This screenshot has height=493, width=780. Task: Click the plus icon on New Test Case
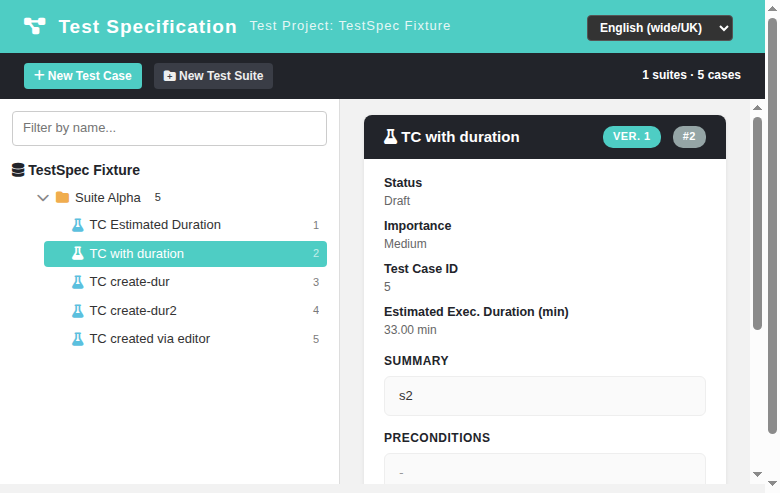tap(39, 75)
